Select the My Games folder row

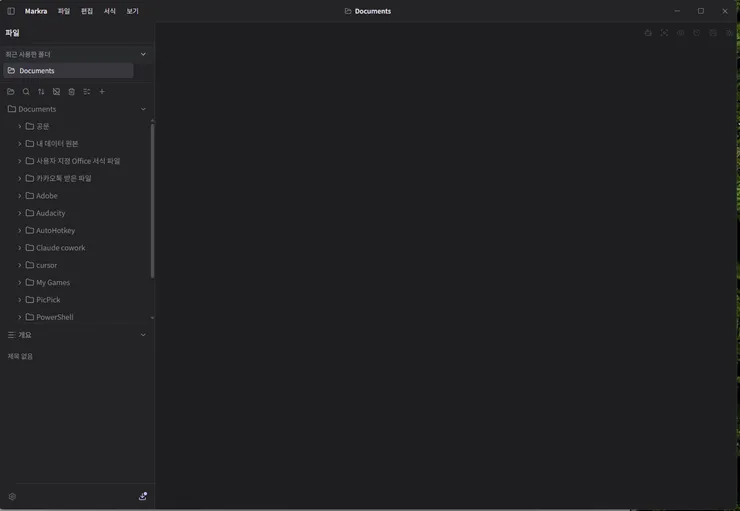point(76,282)
